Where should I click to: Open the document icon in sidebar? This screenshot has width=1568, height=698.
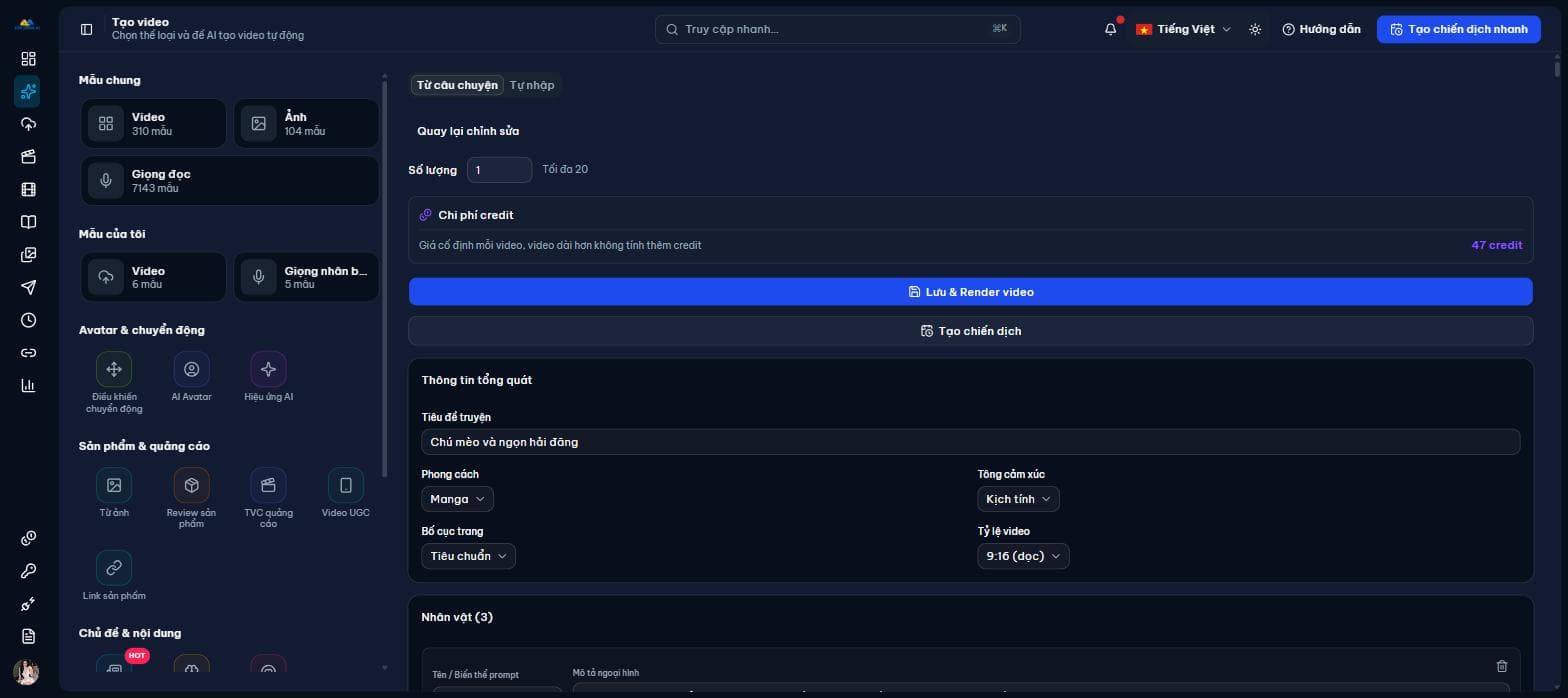[28, 637]
